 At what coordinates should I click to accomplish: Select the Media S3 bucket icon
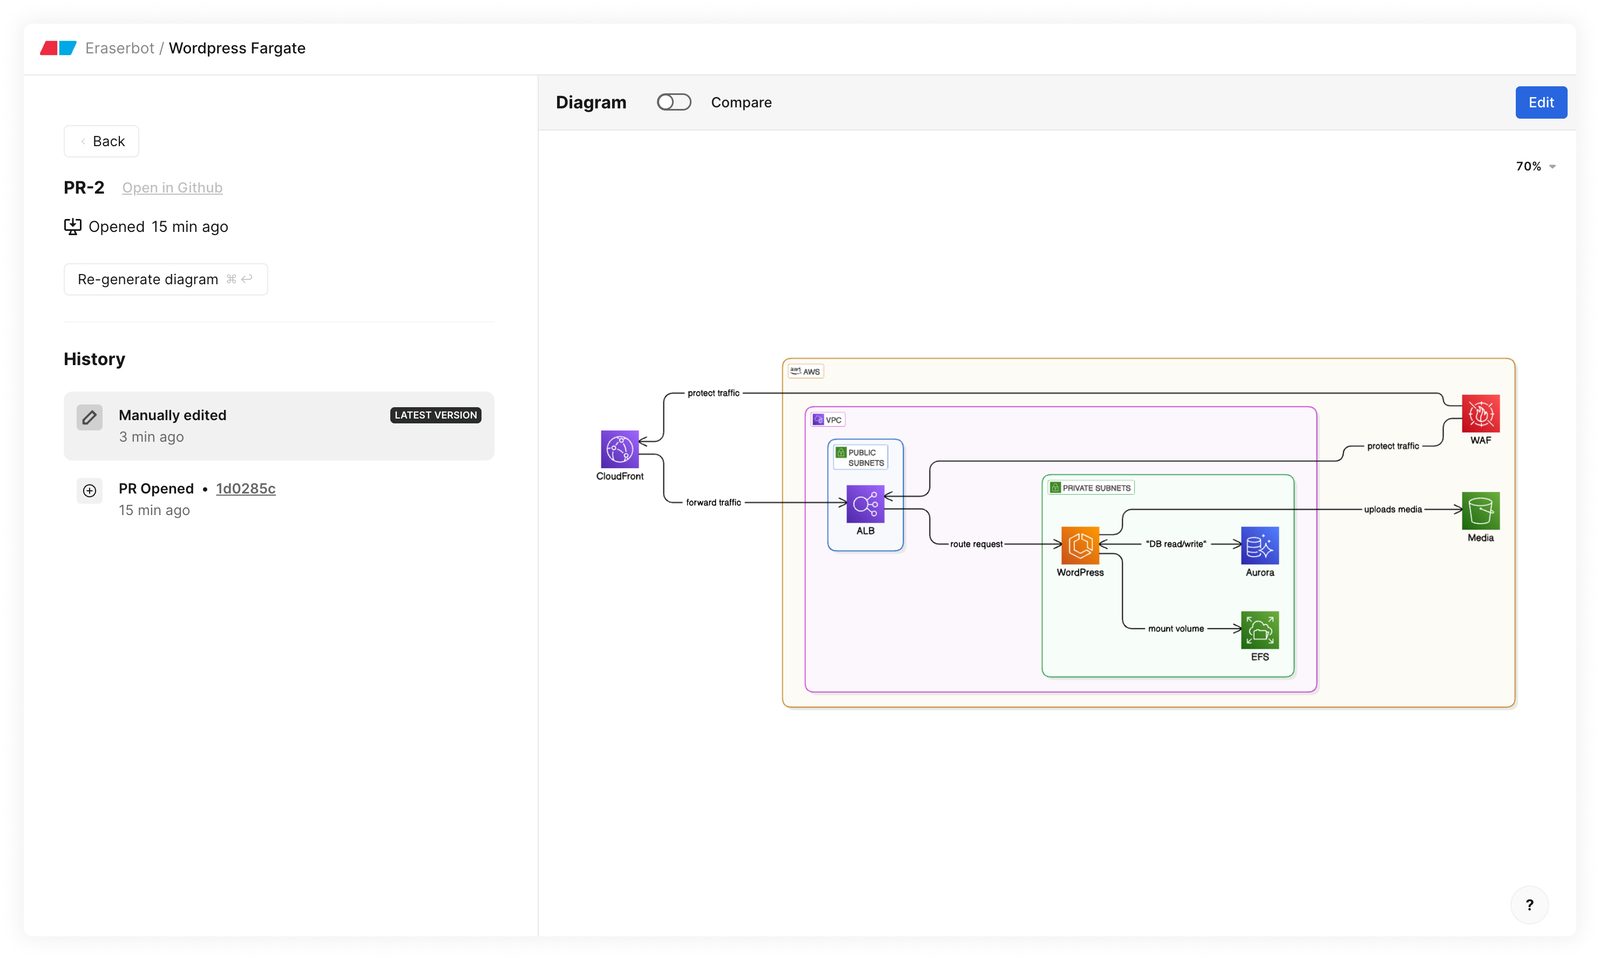[1481, 511]
